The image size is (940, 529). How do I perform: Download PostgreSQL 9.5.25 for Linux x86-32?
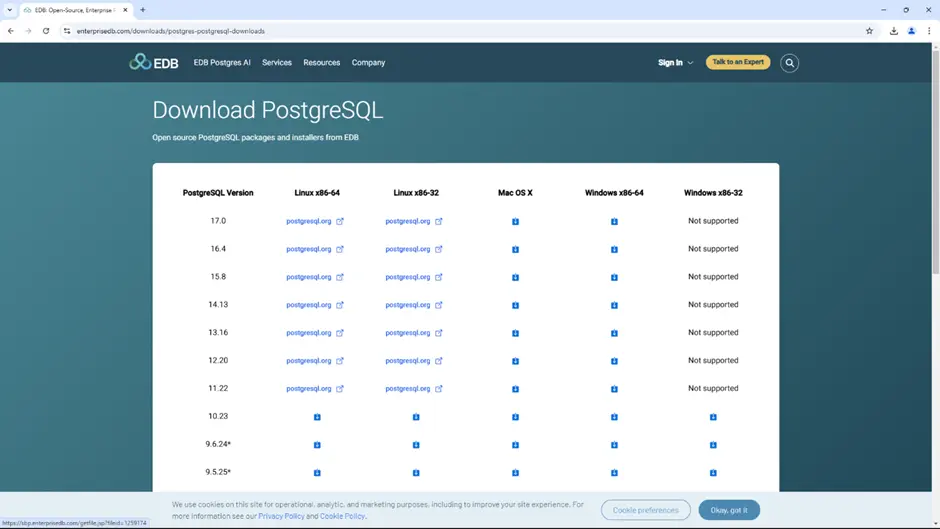point(416,472)
